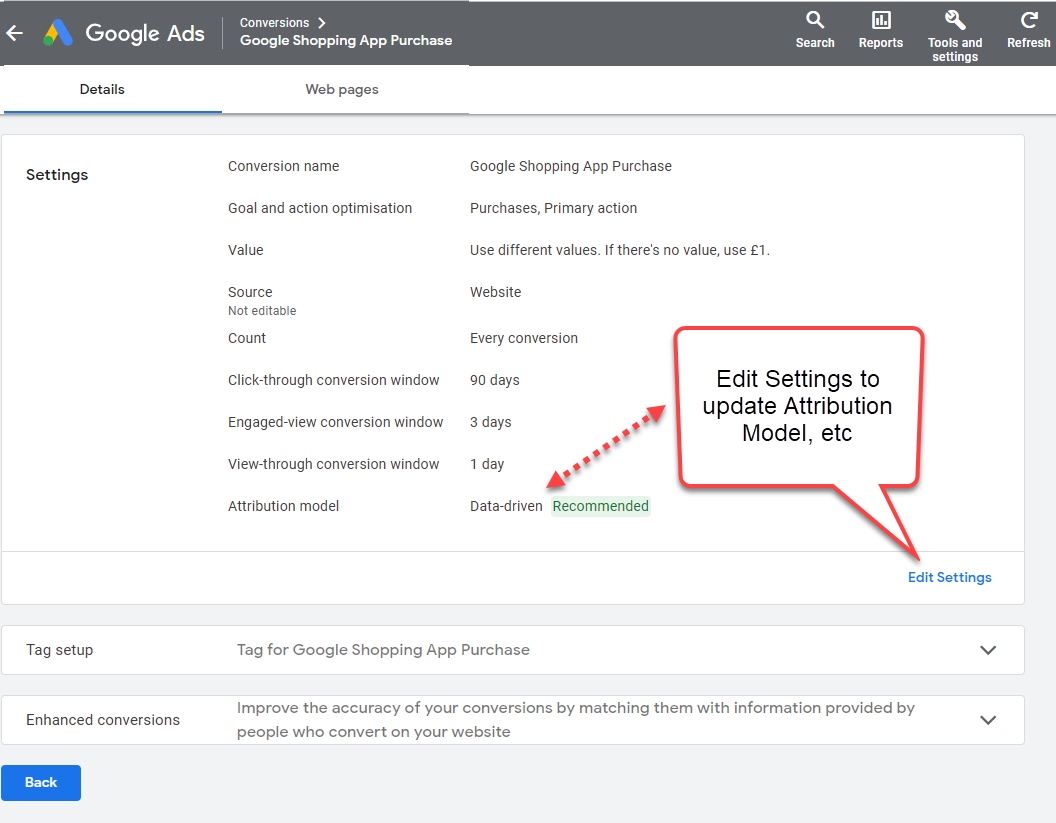This screenshot has width=1056, height=823.
Task: Click the Engaged-view conversion window label
Action: [335, 422]
